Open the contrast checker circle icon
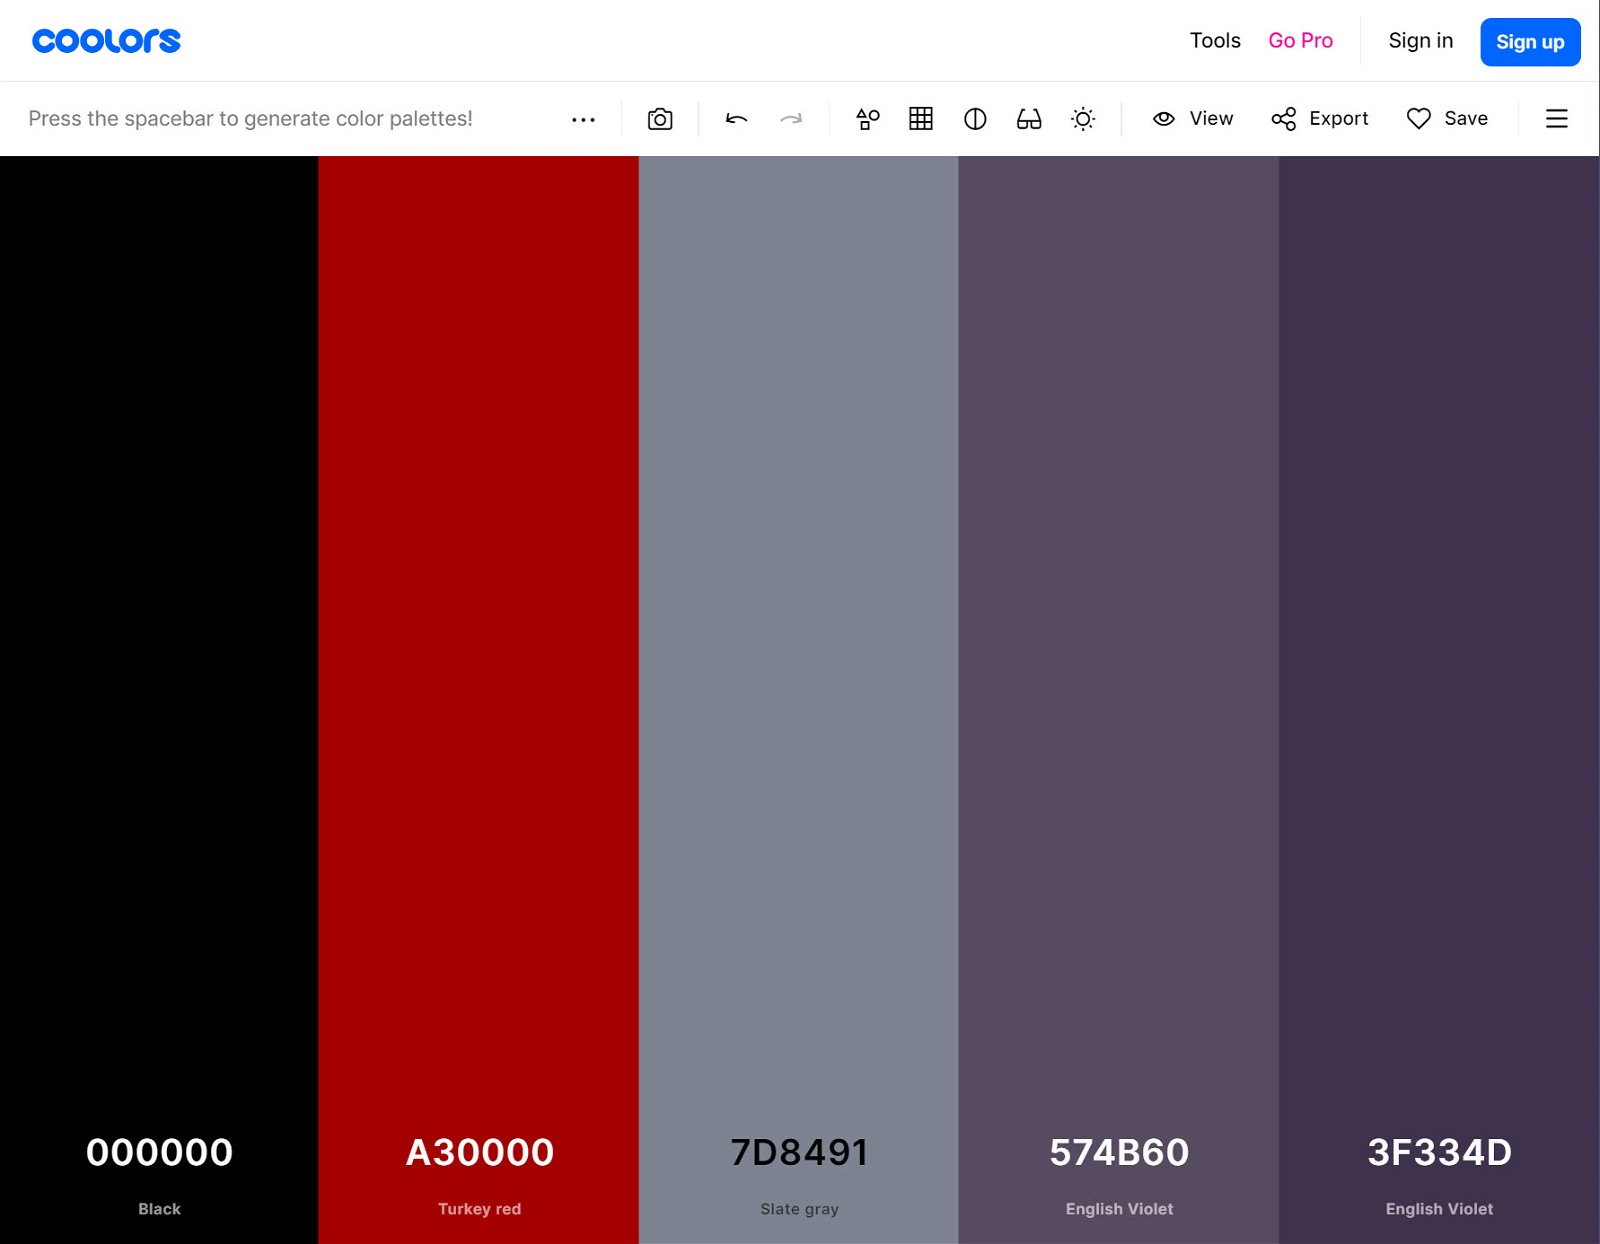 click(975, 119)
